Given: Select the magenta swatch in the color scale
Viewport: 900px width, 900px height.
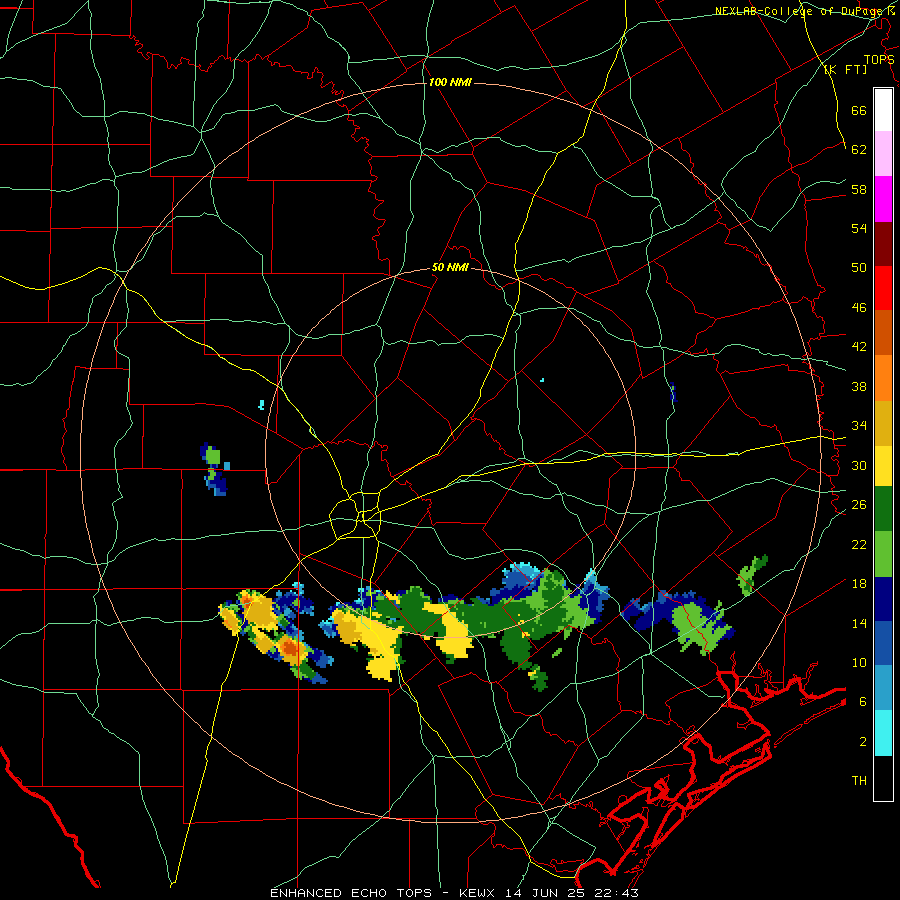Looking at the screenshot, I should coord(883,199).
